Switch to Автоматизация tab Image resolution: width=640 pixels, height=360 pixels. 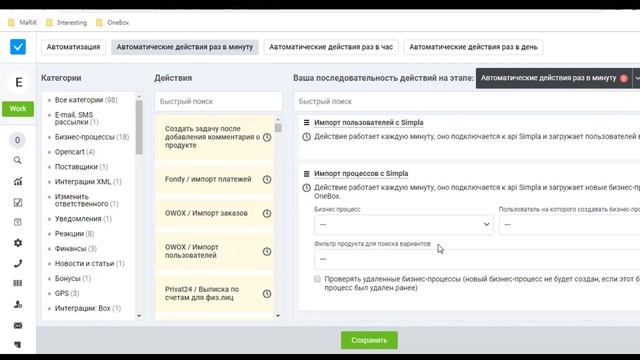click(73, 47)
